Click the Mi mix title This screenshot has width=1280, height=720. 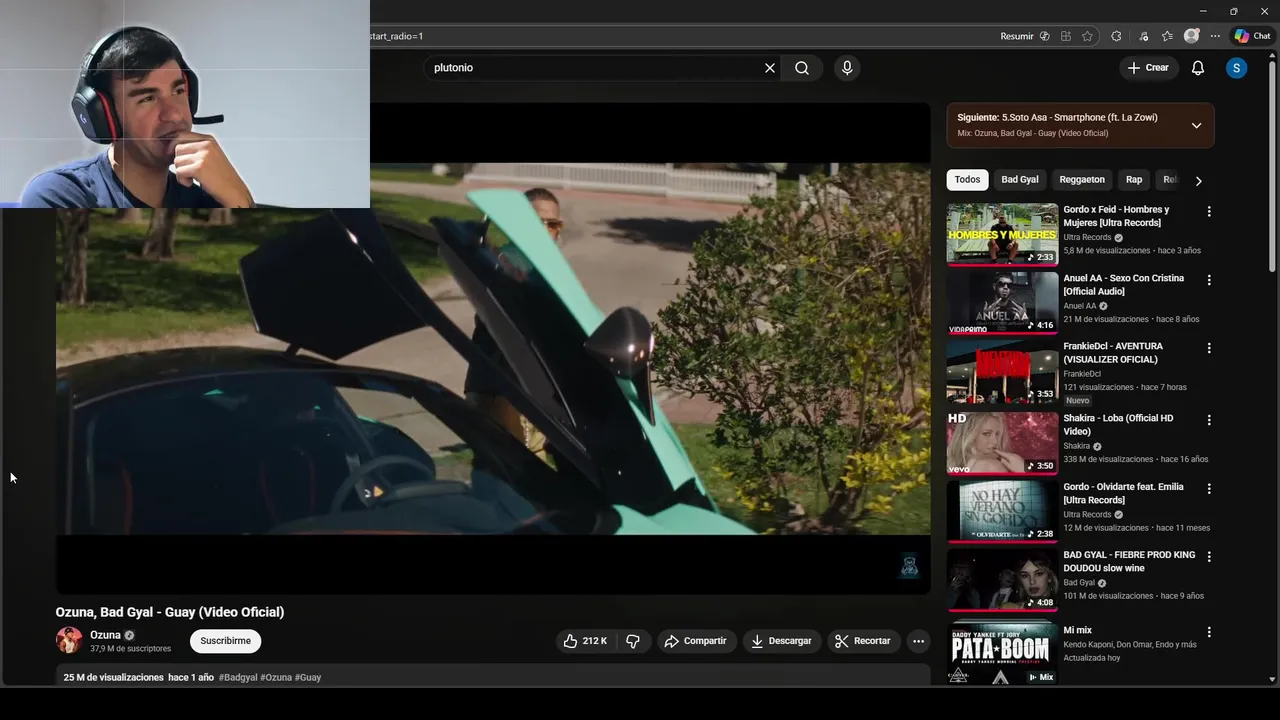(x=1077, y=631)
